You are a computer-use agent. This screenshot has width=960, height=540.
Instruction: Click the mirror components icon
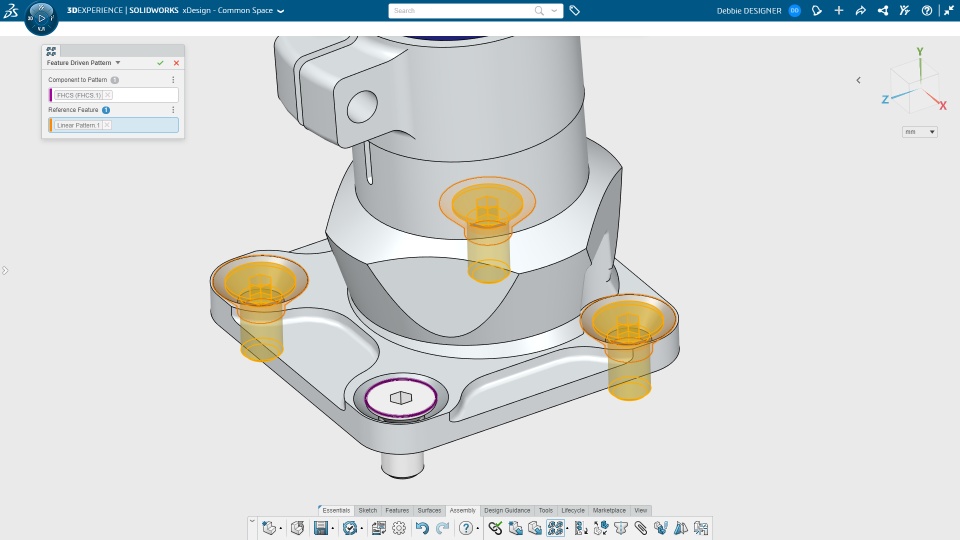point(681,528)
